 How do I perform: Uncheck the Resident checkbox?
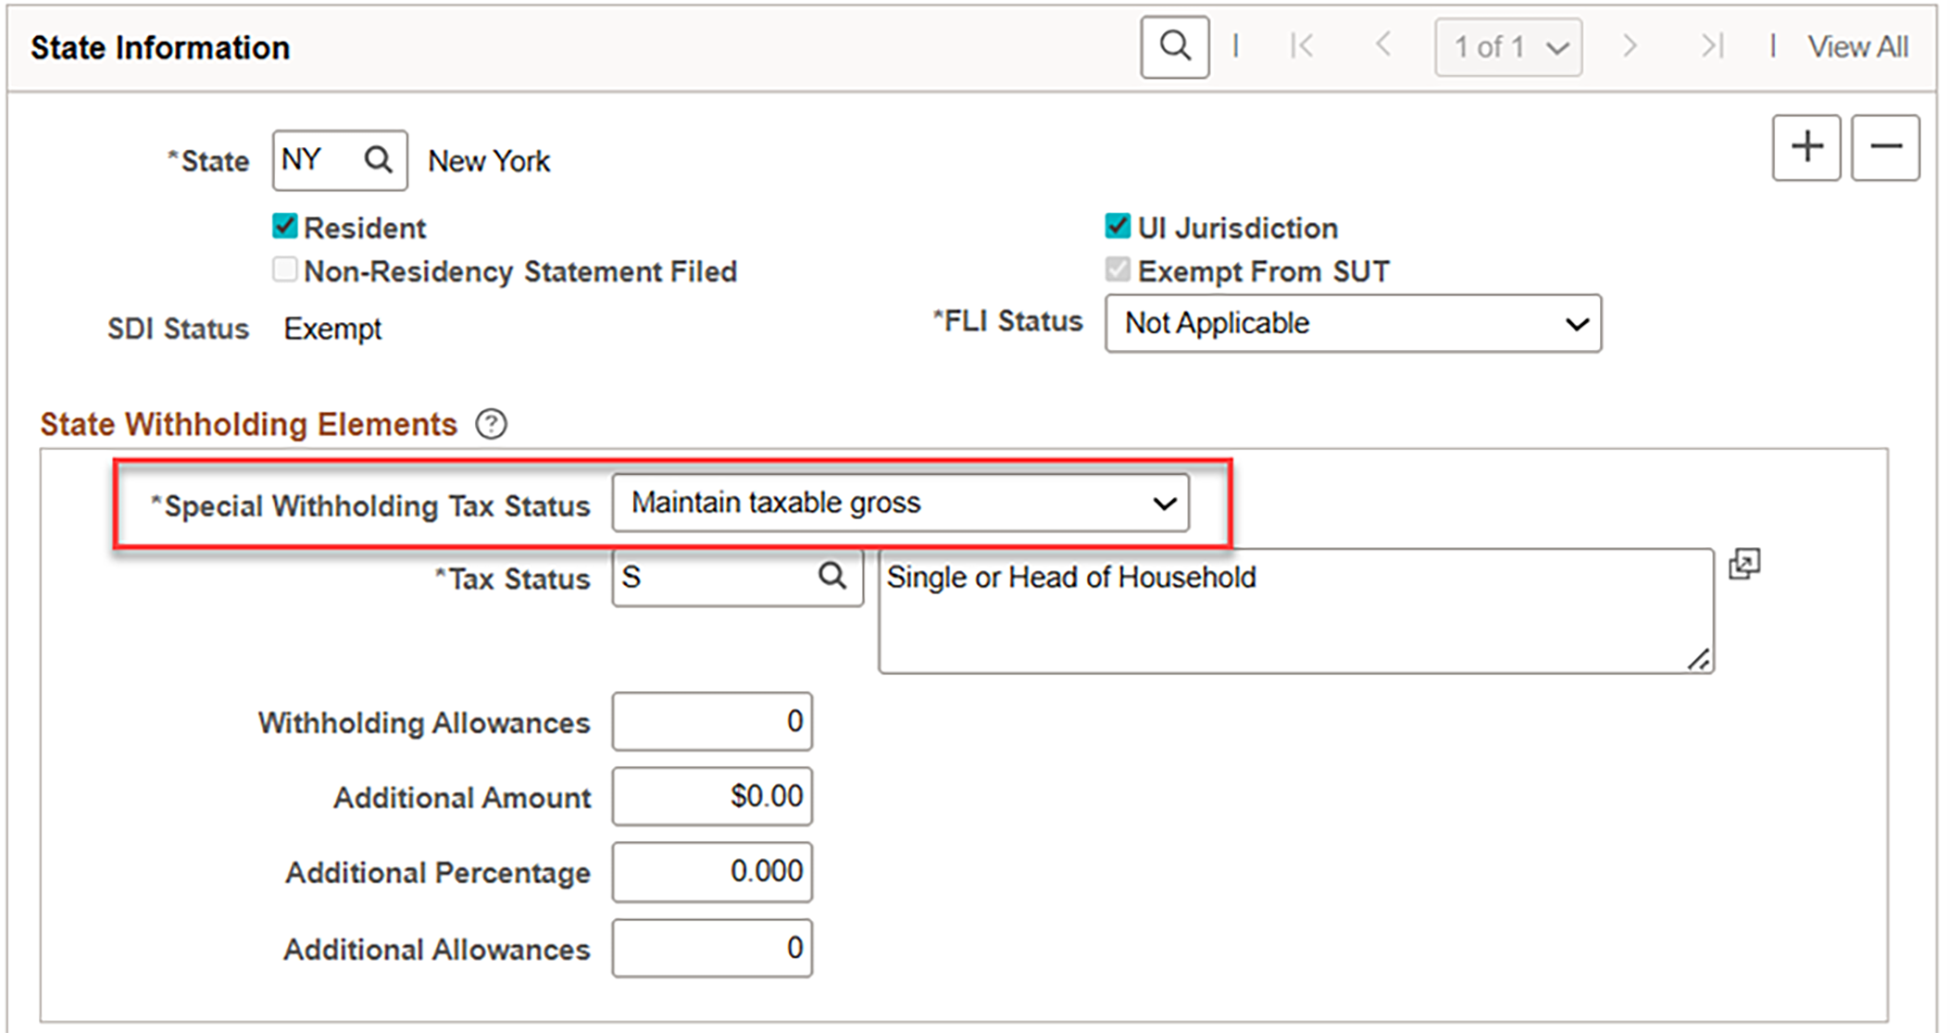284,226
